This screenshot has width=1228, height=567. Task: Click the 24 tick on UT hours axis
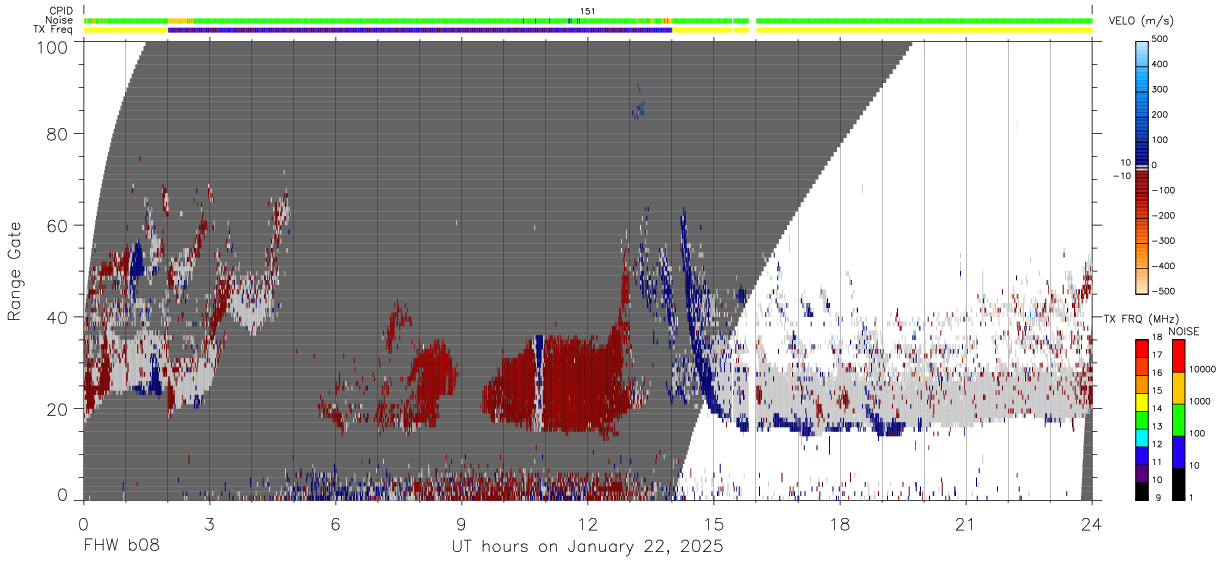(x=1092, y=524)
